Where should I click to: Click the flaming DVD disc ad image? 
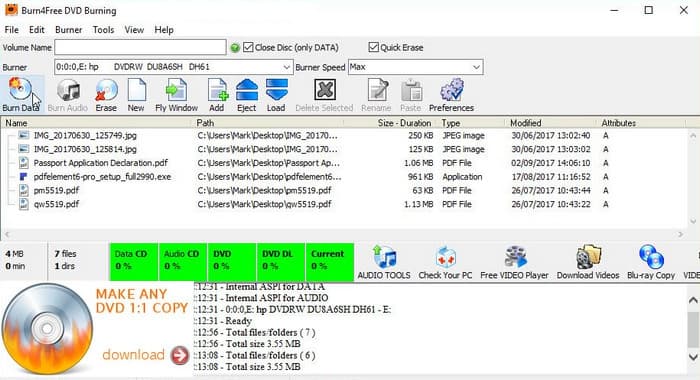click(47, 329)
